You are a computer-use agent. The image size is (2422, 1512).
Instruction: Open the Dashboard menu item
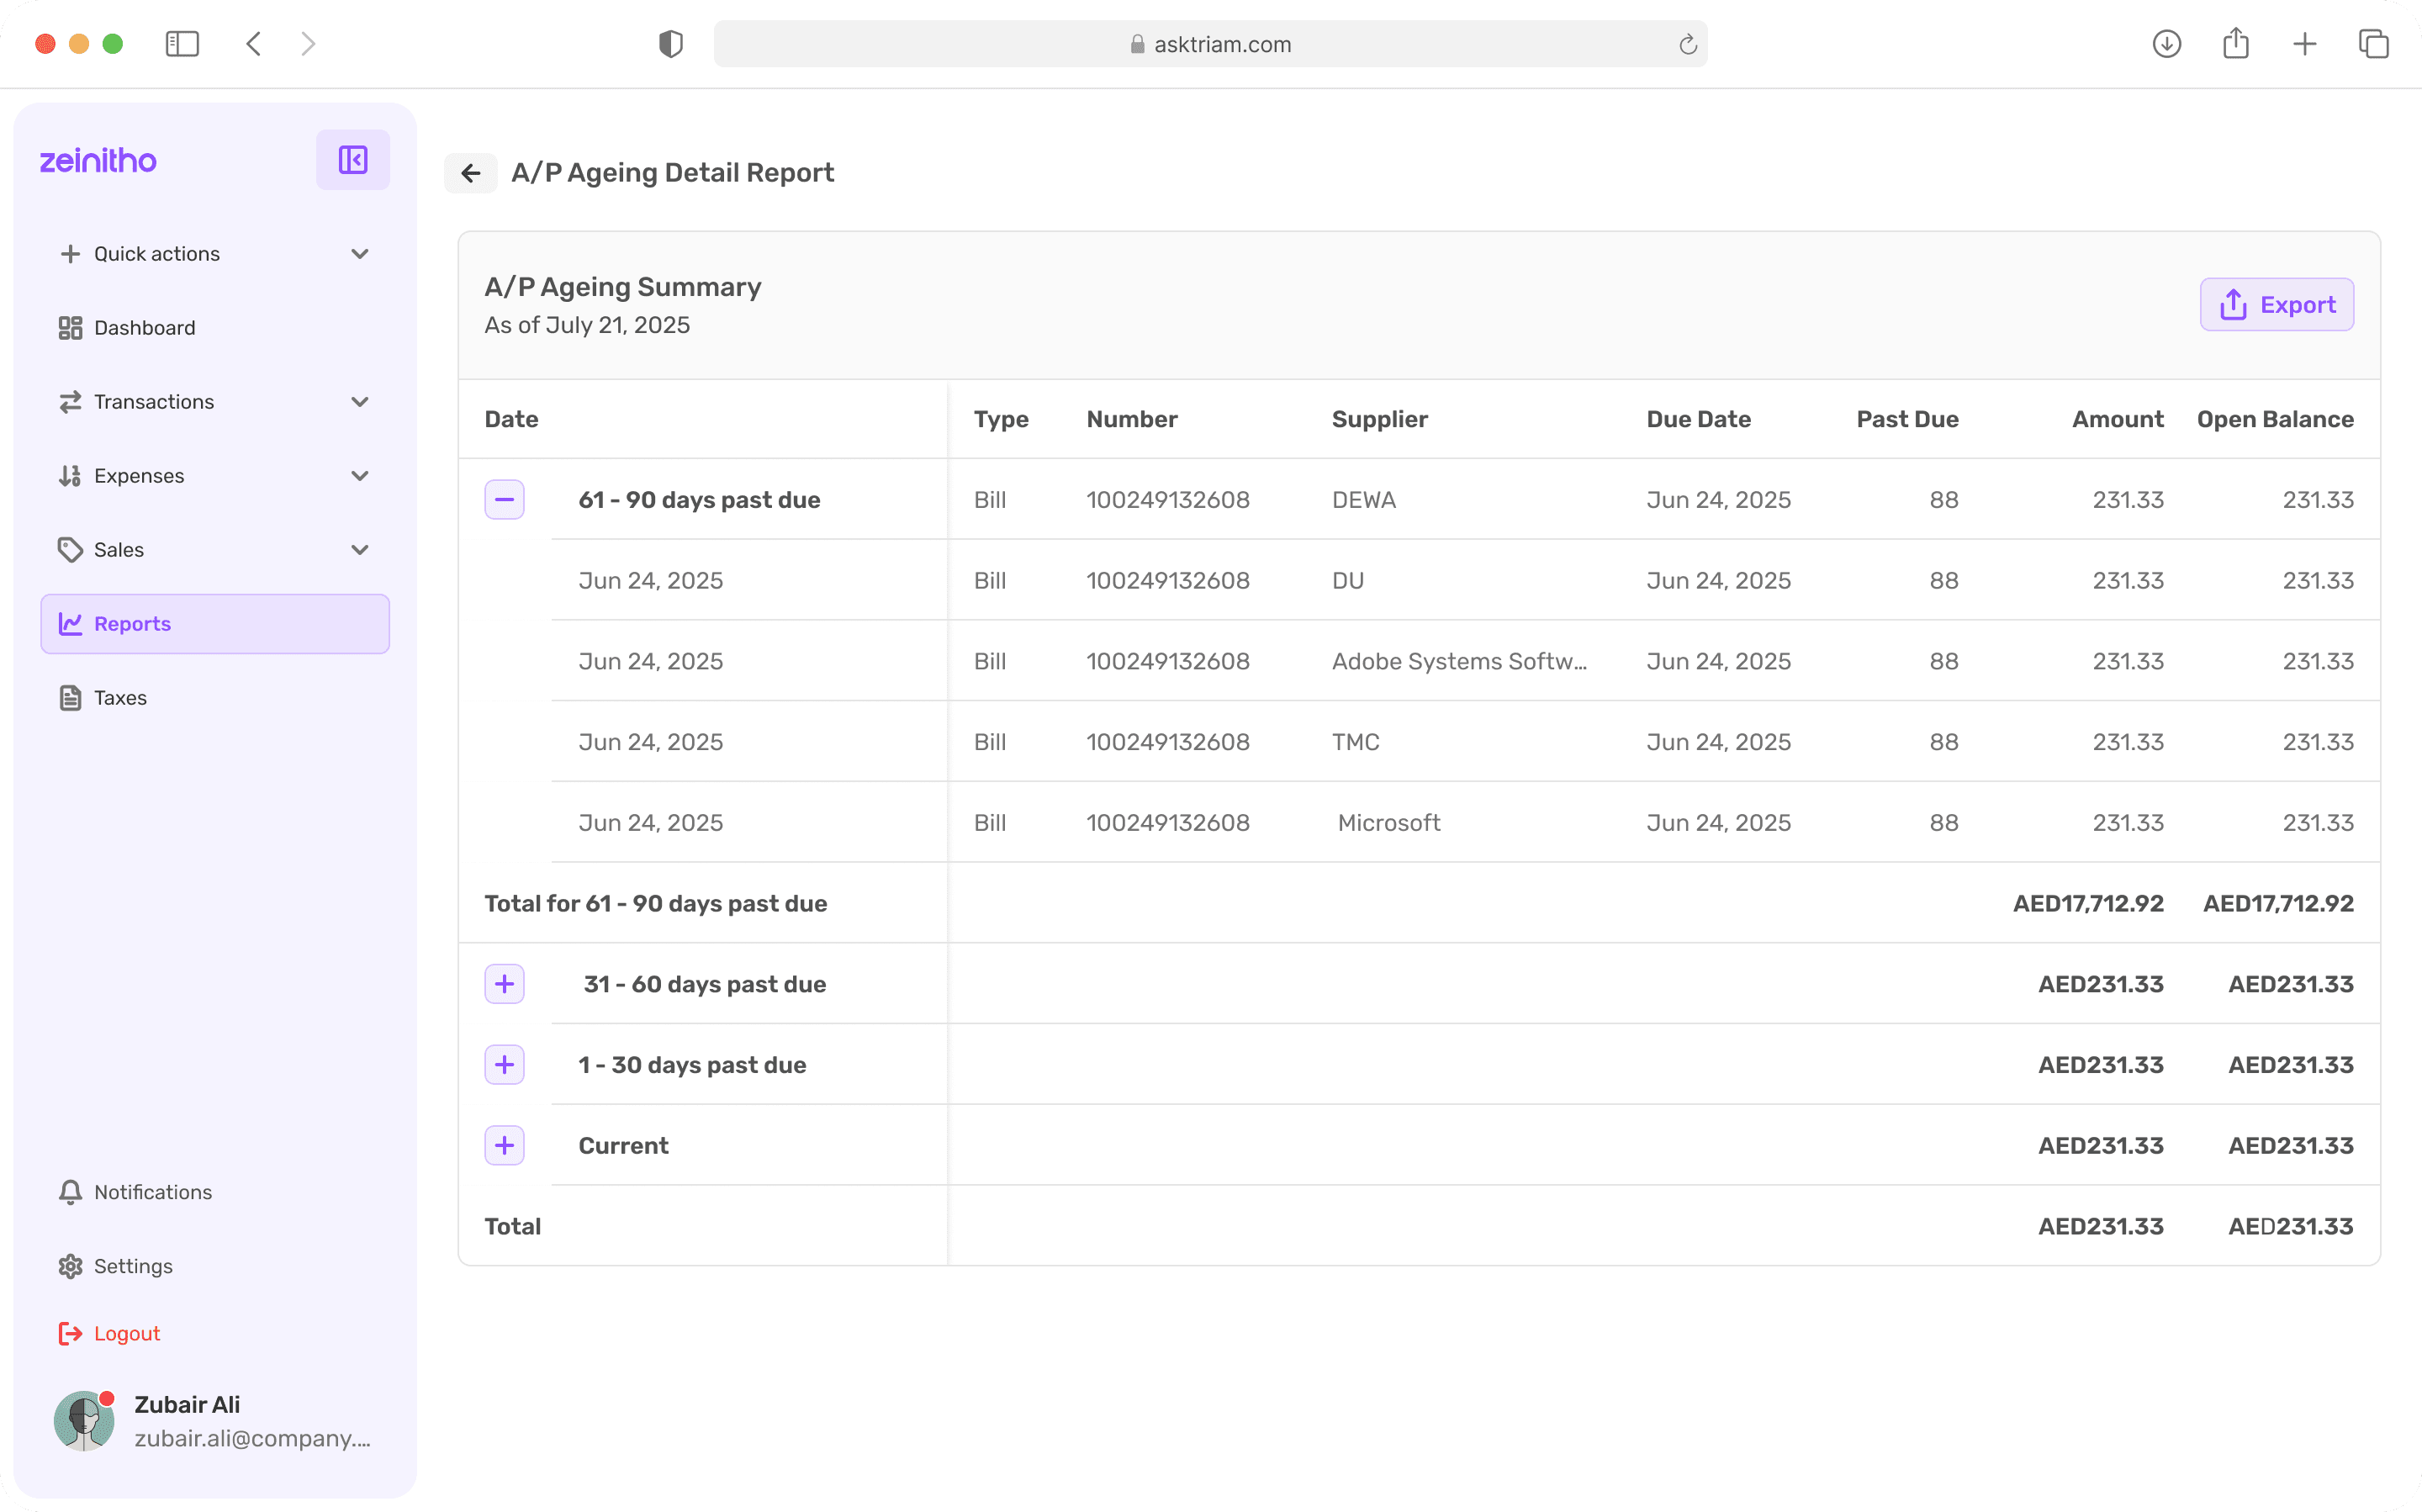tap(144, 328)
